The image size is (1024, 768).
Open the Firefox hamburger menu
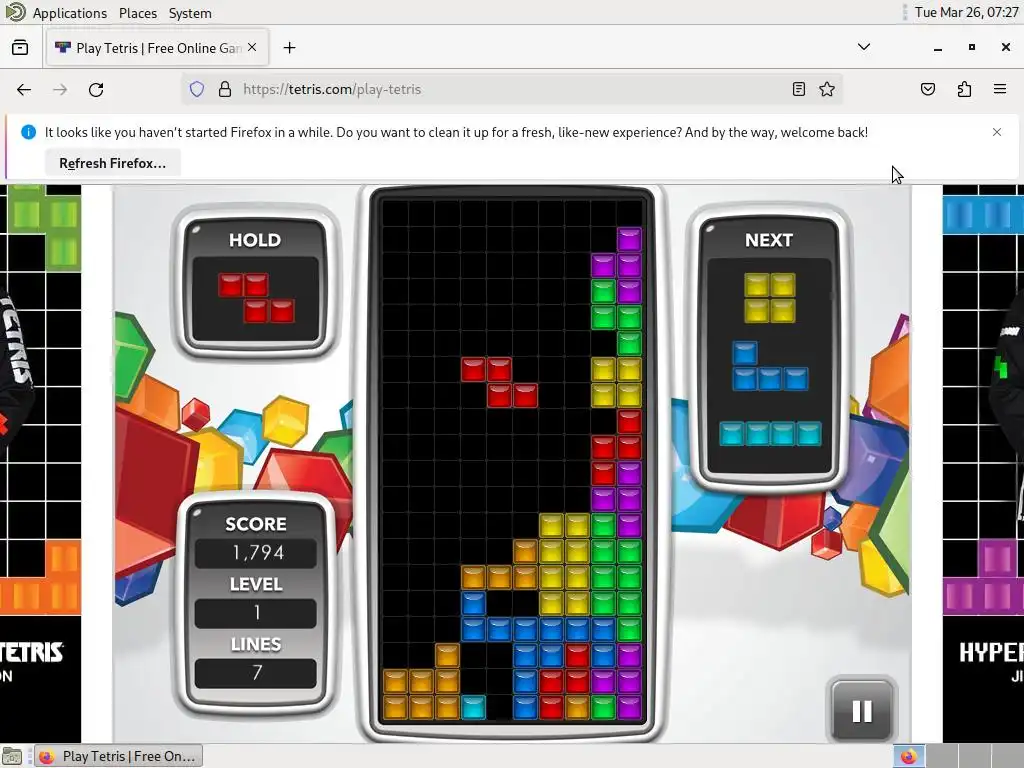(1000, 89)
